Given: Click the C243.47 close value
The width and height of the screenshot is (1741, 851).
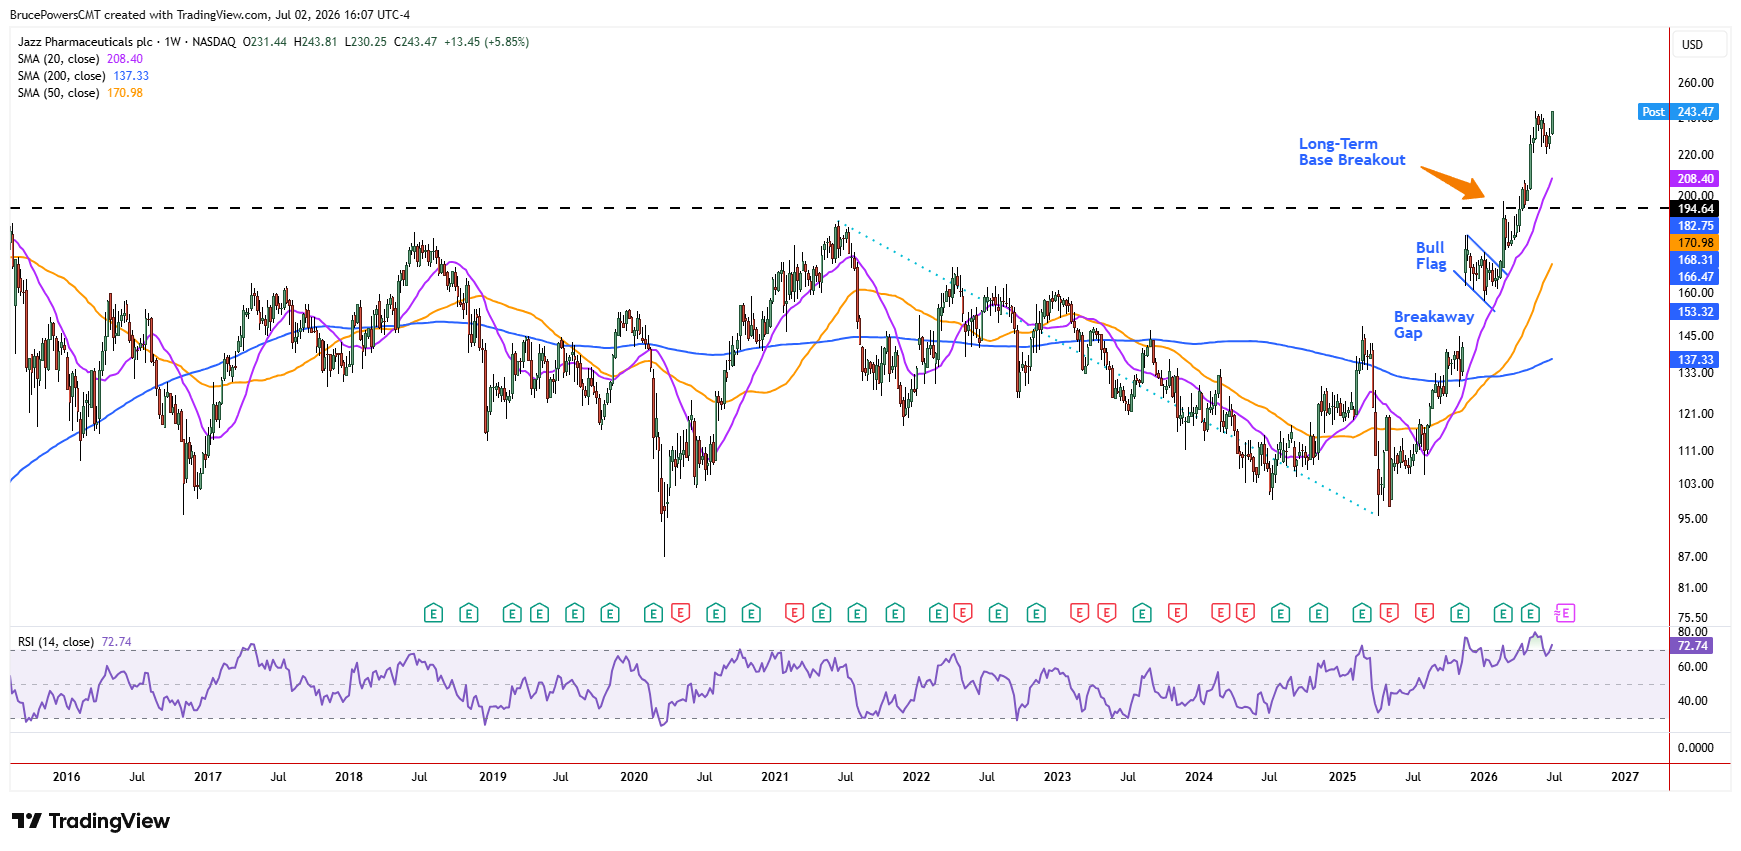Looking at the screenshot, I should [415, 42].
